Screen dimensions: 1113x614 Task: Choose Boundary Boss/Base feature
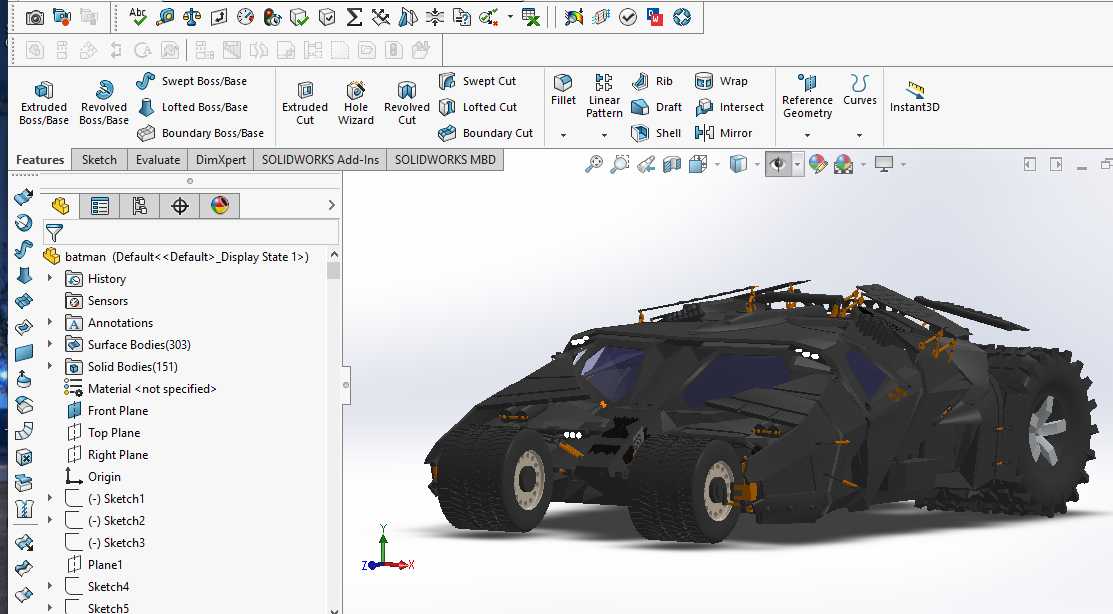200,133
